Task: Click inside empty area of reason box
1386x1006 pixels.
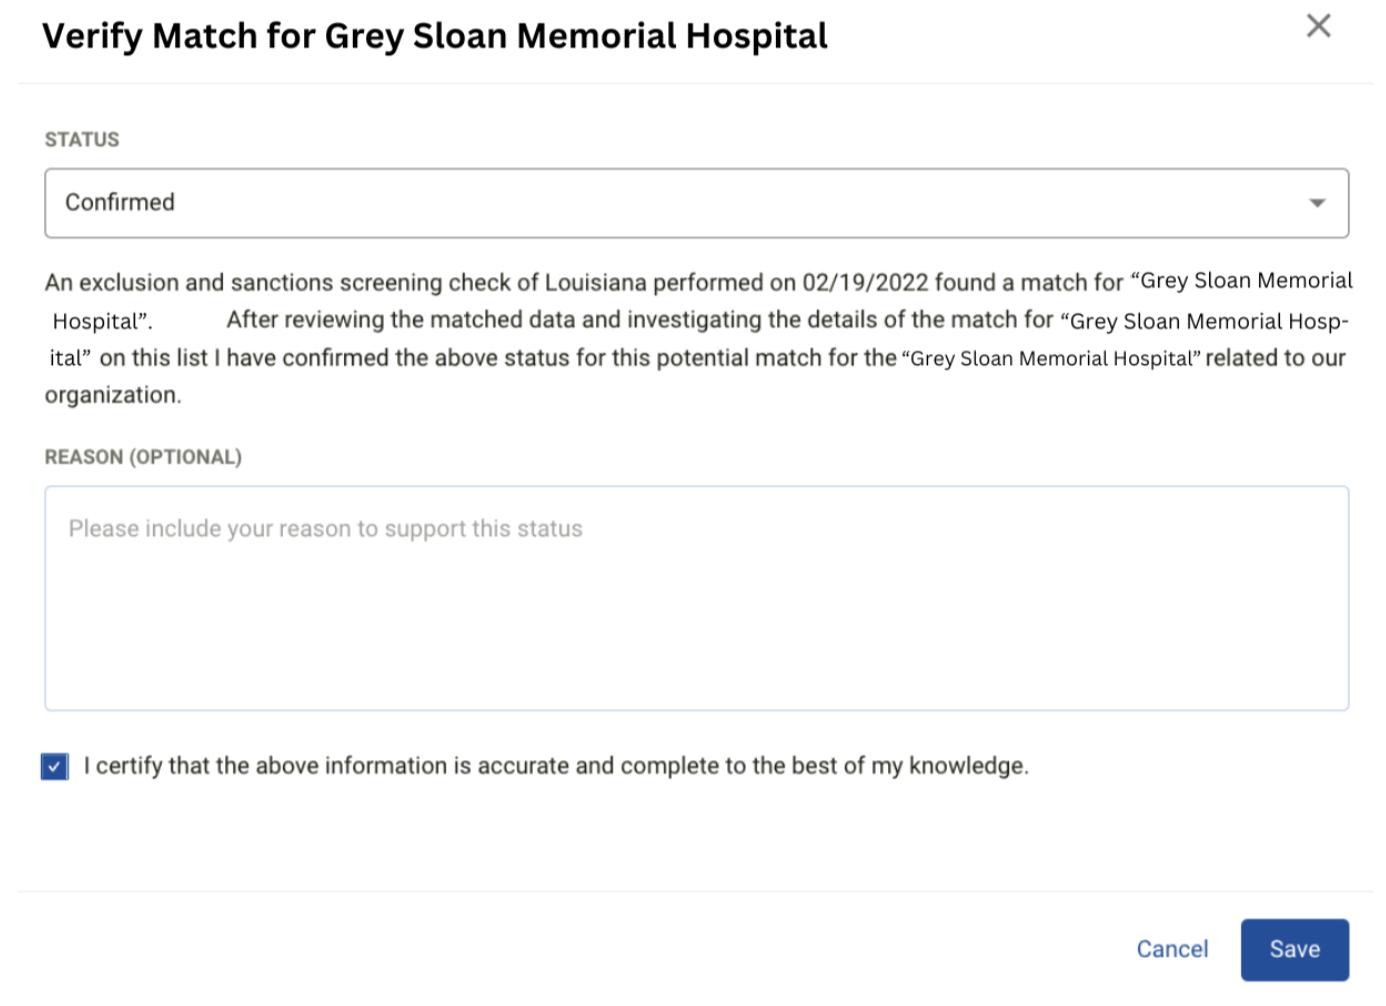Action: (x=696, y=630)
